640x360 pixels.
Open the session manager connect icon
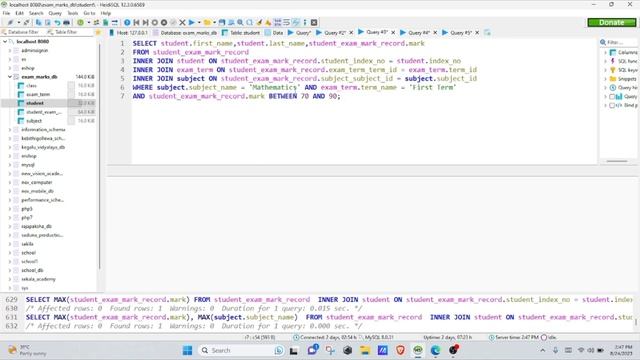10,22
